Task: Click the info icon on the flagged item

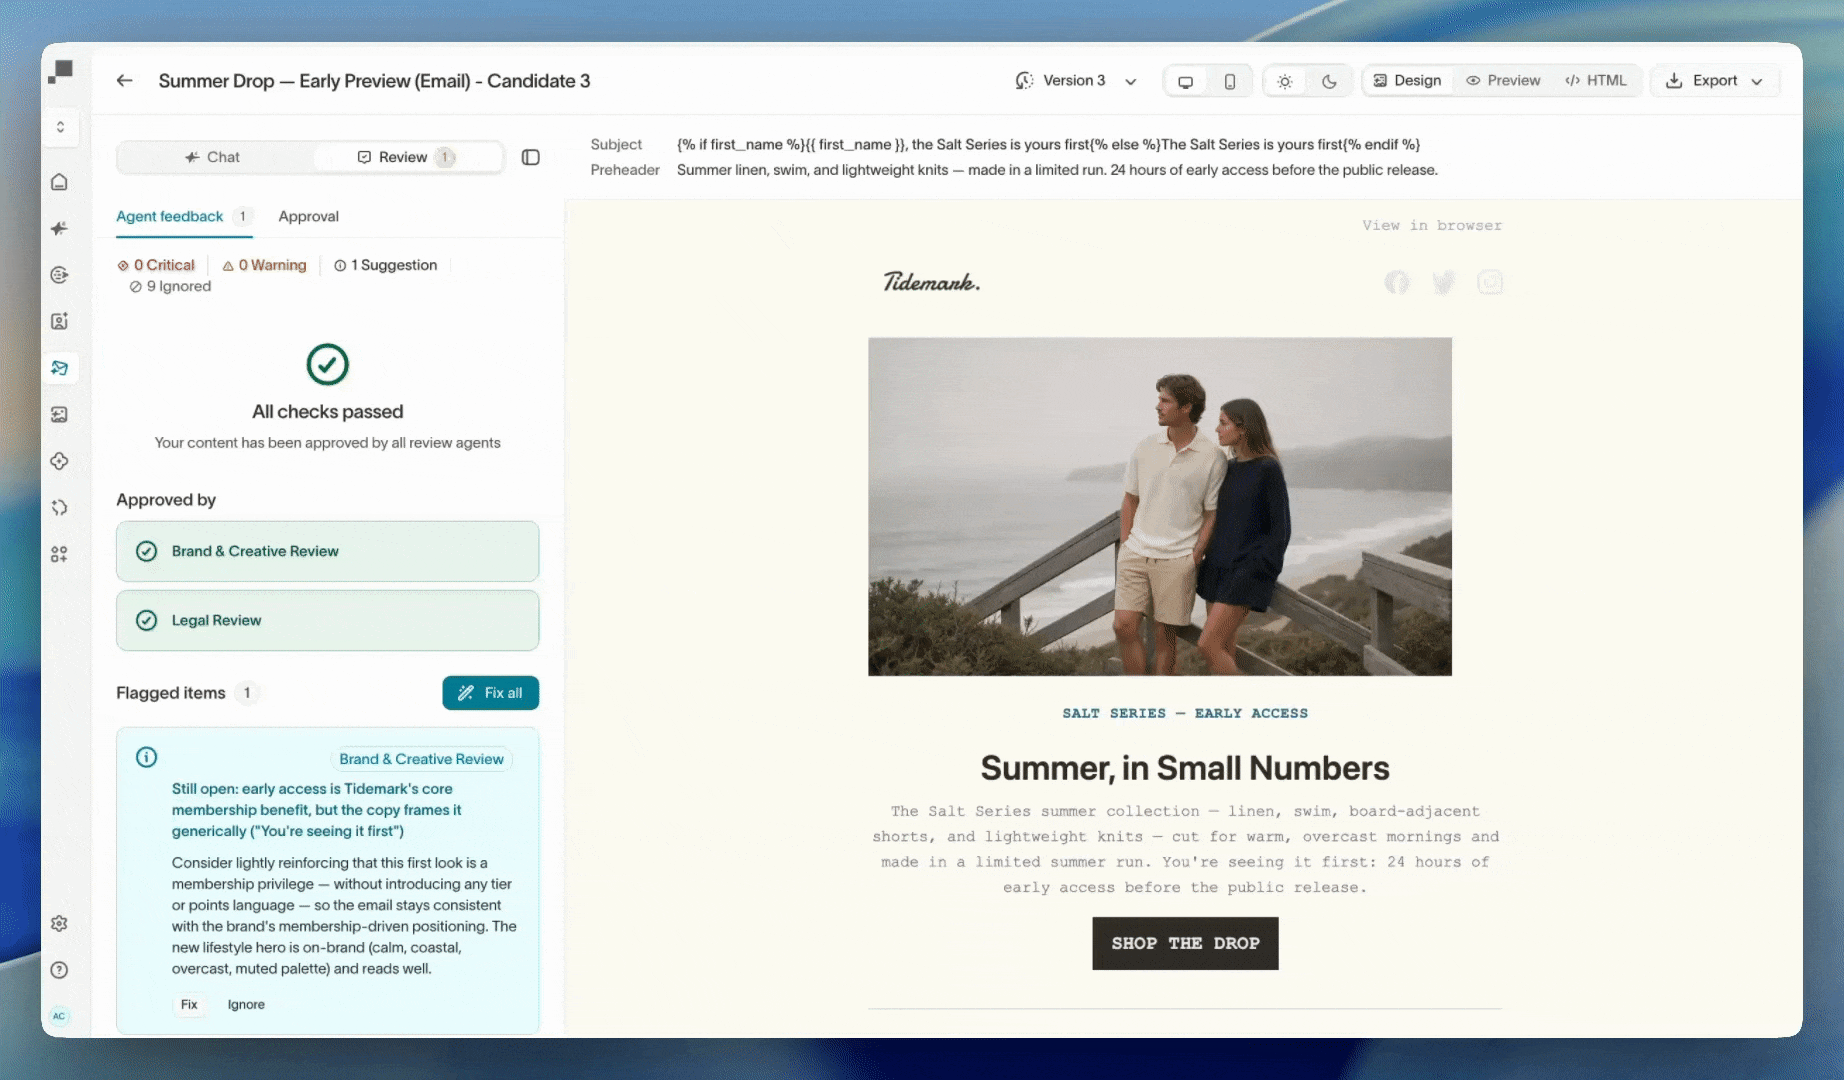Action: [x=146, y=757]
